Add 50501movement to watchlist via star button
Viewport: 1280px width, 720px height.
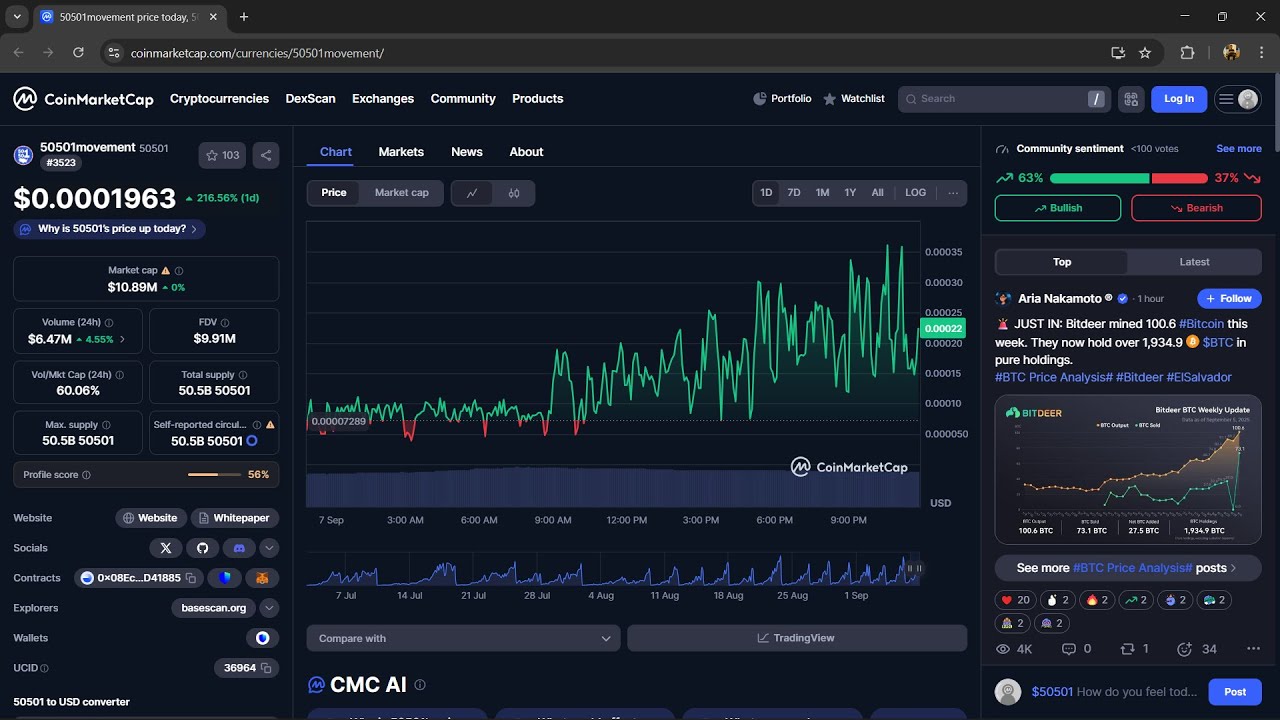point(222,155)
